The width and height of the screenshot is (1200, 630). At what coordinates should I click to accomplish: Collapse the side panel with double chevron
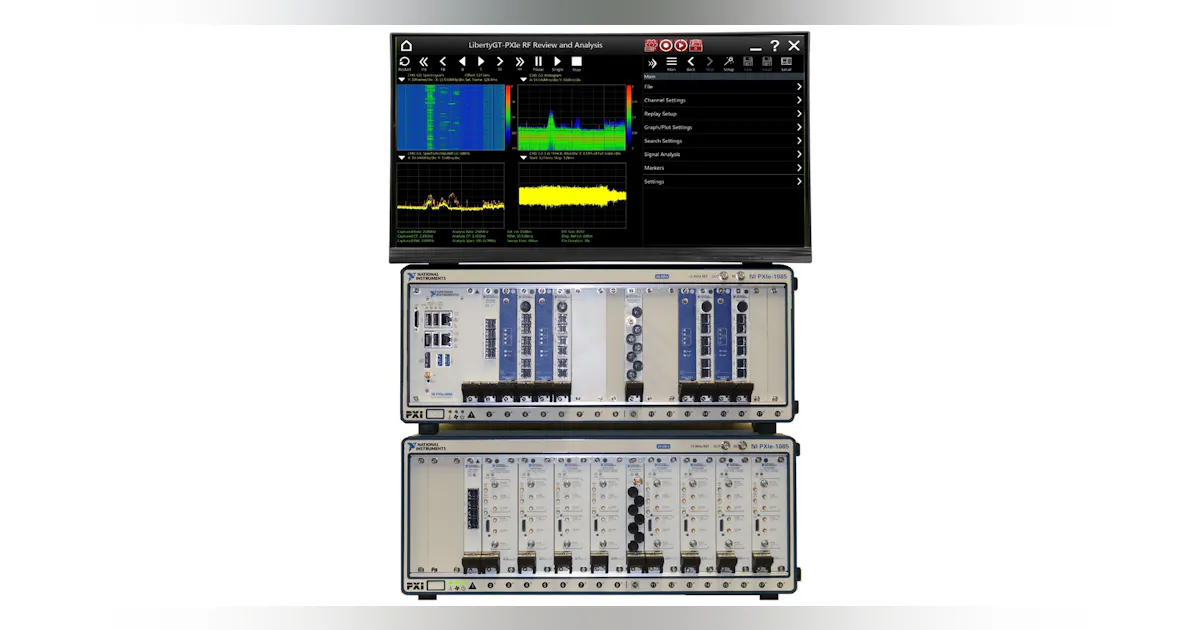click(652, 63)
